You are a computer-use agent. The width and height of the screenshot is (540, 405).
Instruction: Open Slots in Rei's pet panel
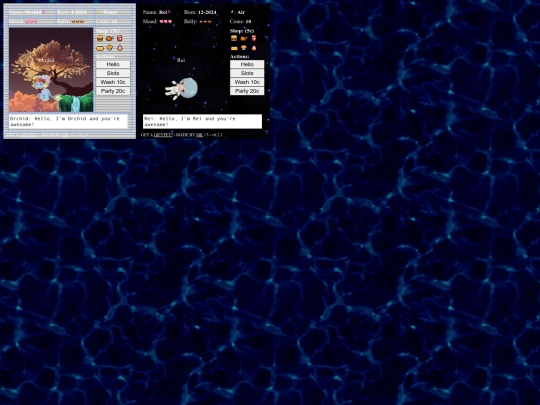pyautogui.click(x=247, y=73)
